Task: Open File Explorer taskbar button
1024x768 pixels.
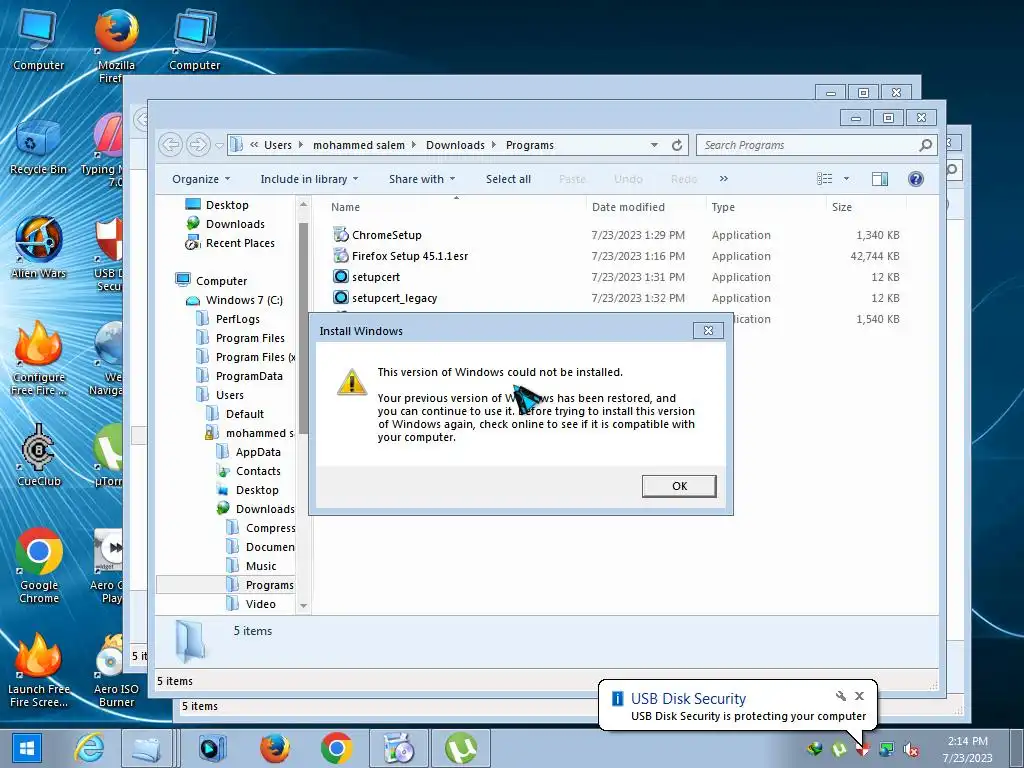Action: coord(147,748)
